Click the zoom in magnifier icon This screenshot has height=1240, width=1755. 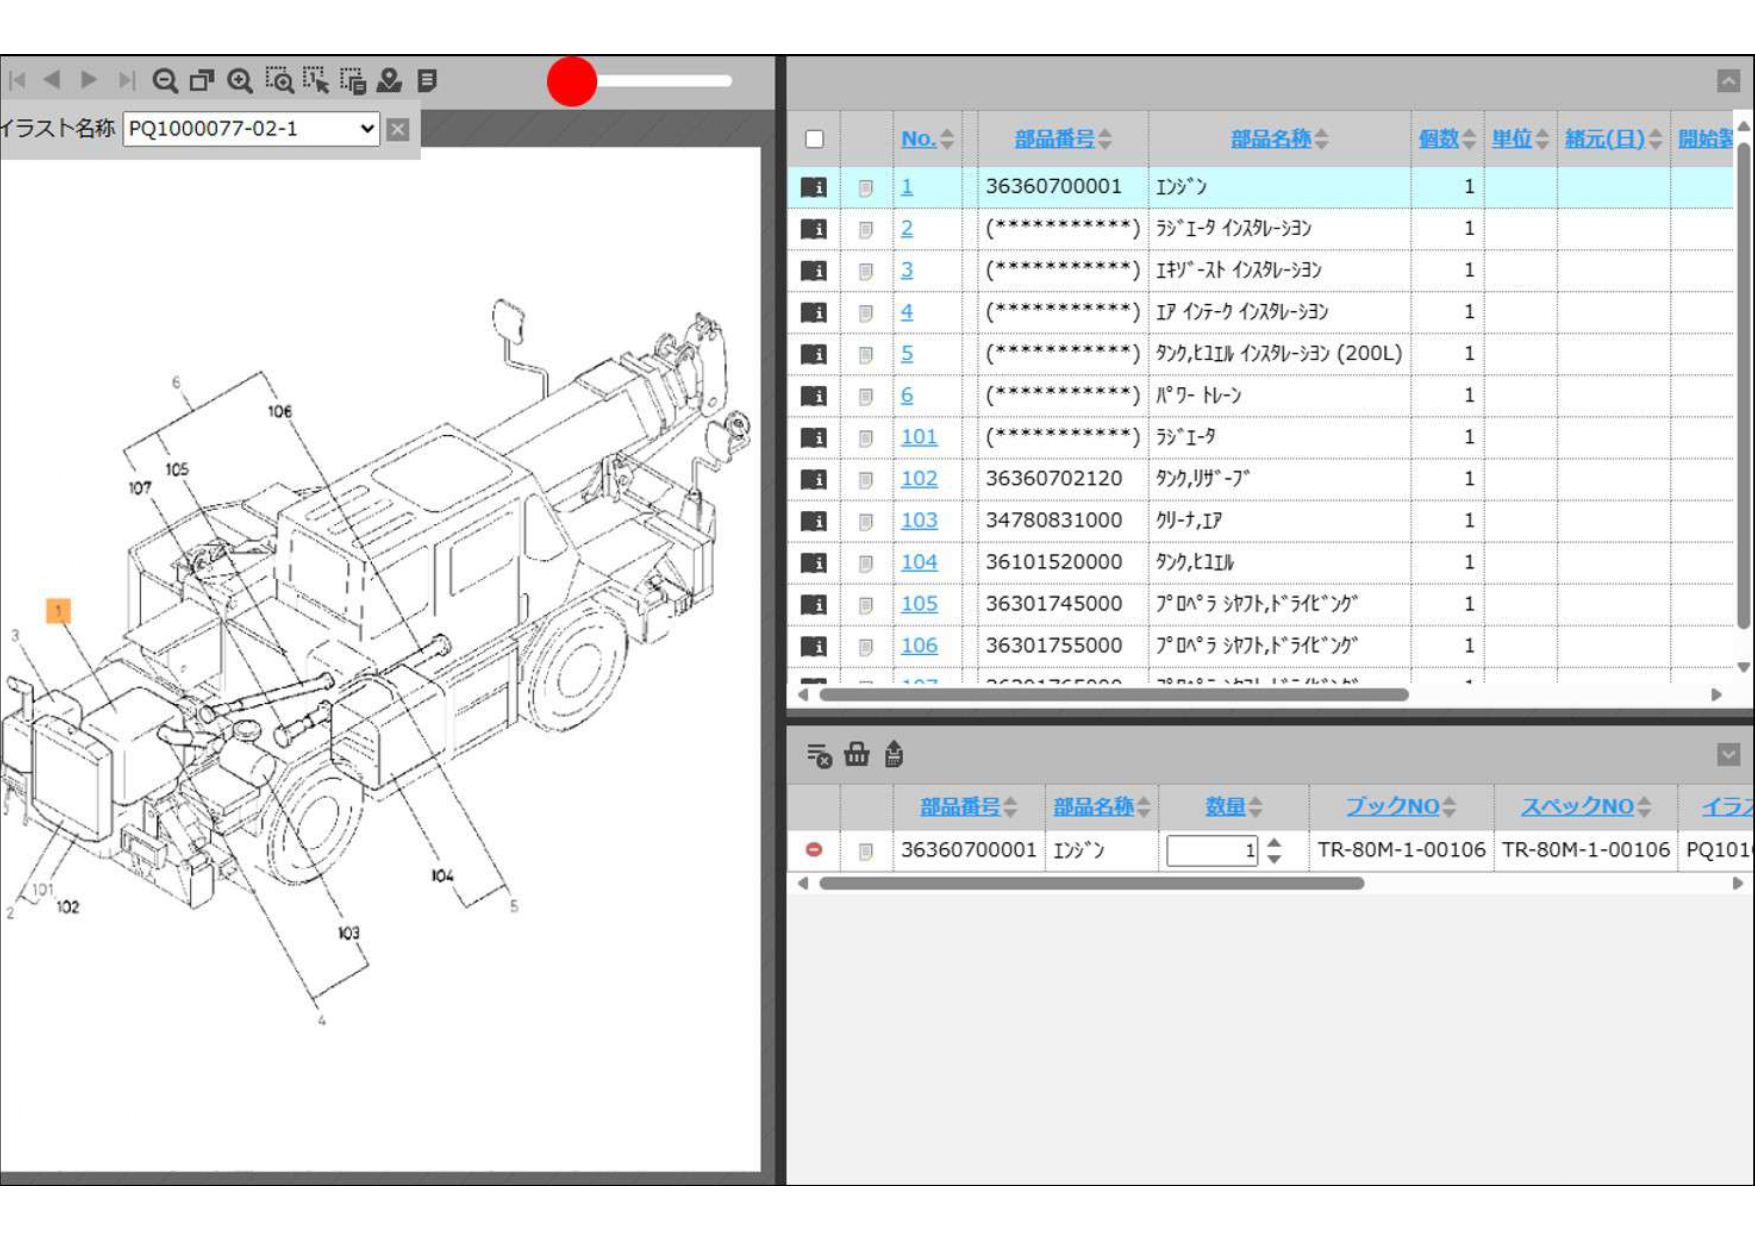click(240, 81)
